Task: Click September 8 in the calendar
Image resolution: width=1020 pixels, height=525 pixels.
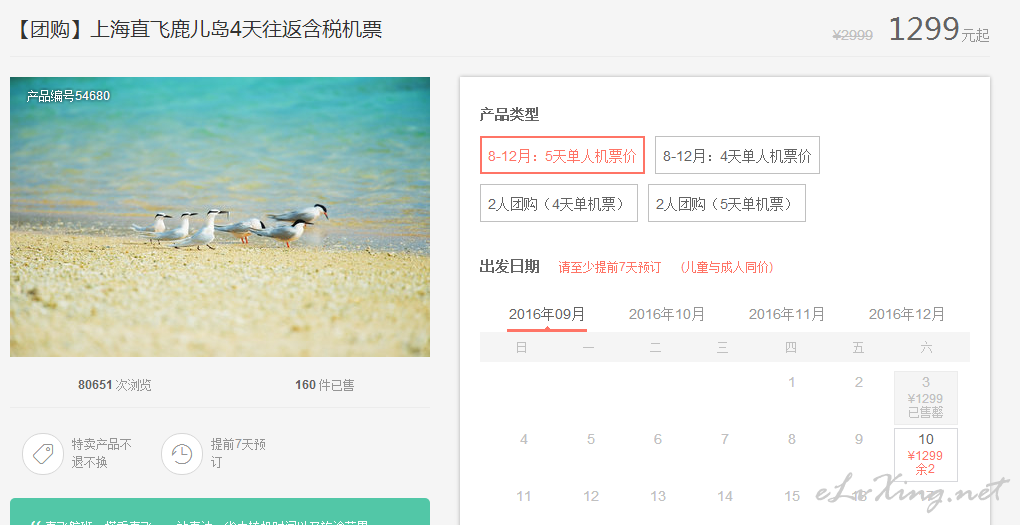Action: 792,439
